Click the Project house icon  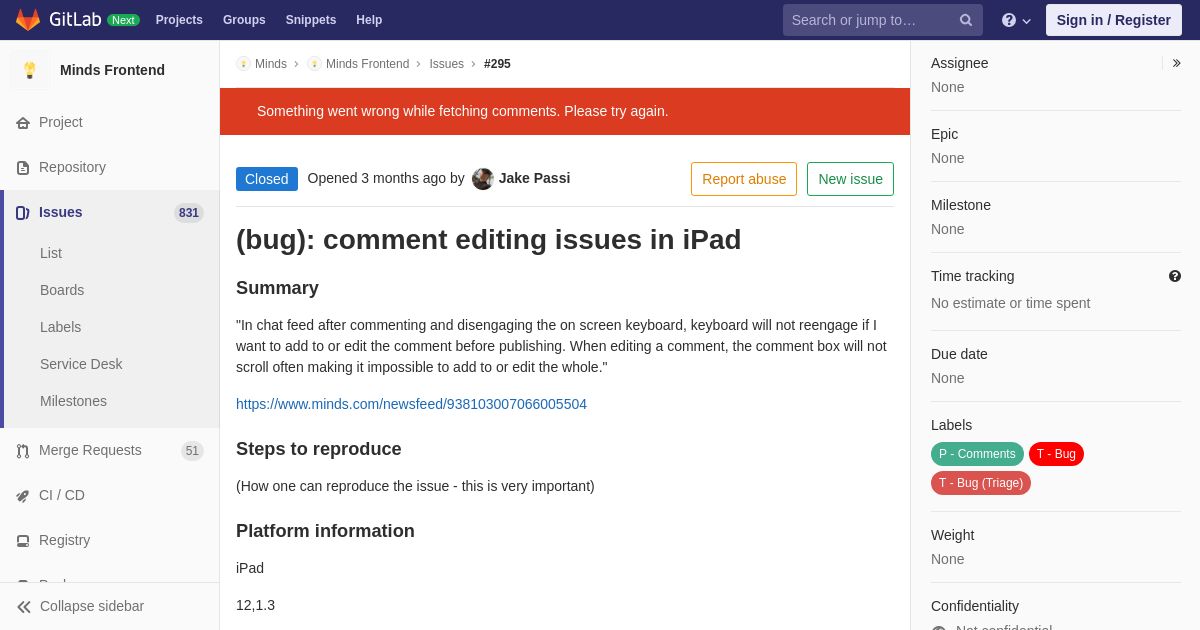point(23,123)
